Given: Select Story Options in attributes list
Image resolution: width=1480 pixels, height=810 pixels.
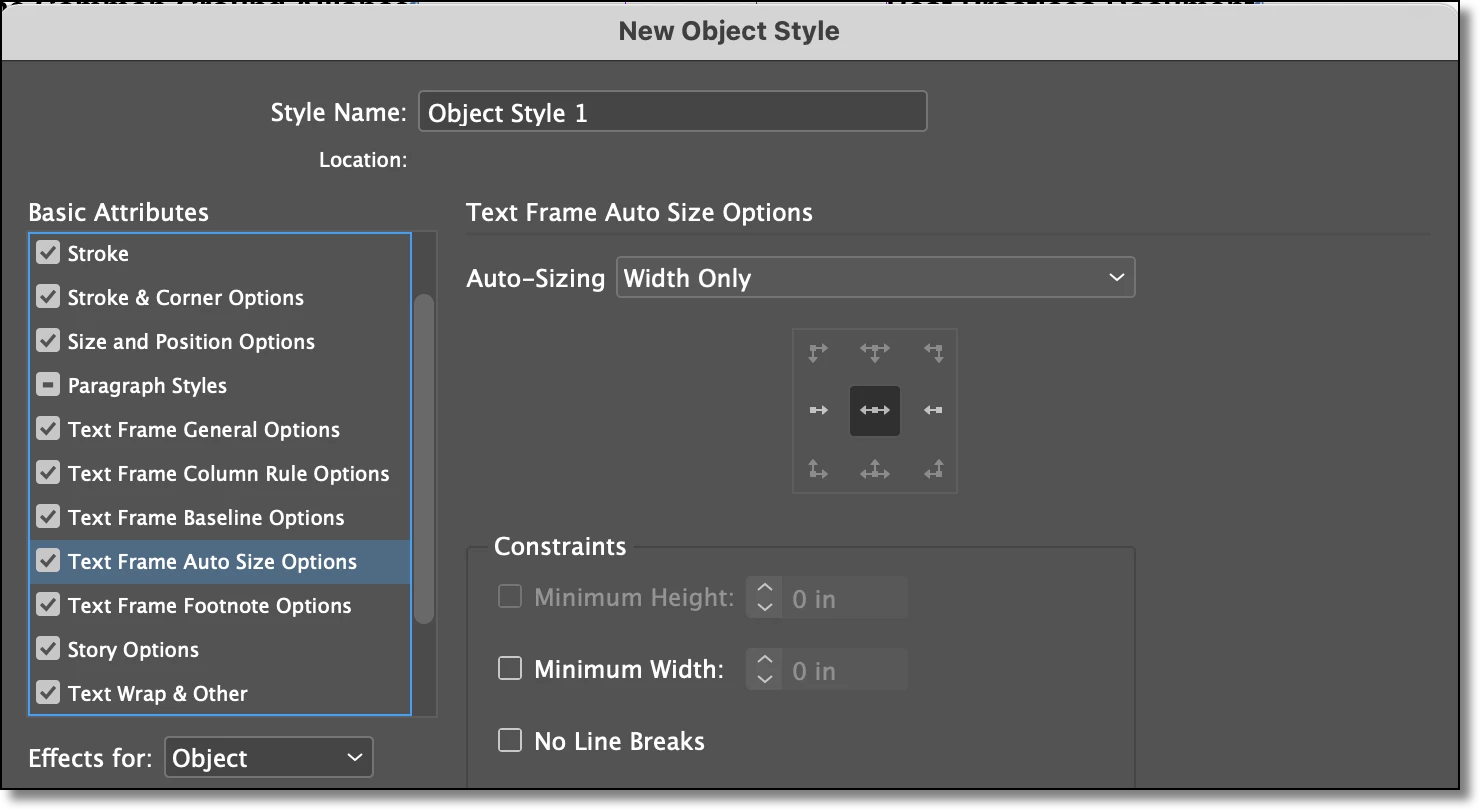Looking at the screenshot, I should (x=133, y=650).
